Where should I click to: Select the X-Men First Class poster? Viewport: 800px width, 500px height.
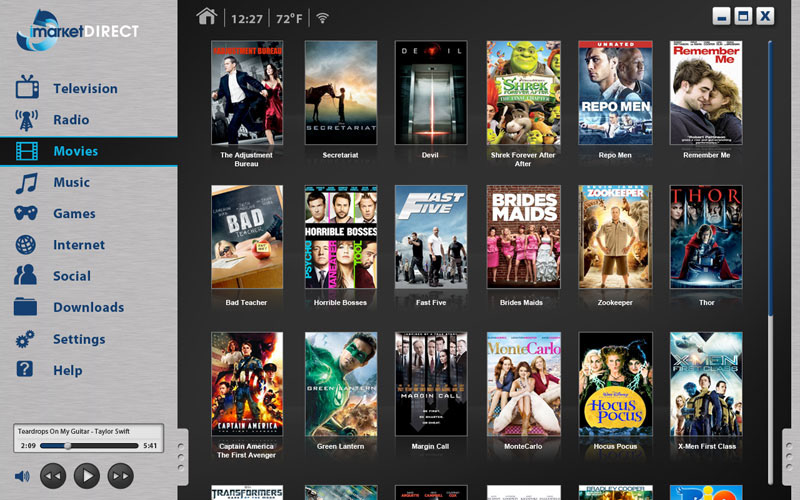point(706,384)
